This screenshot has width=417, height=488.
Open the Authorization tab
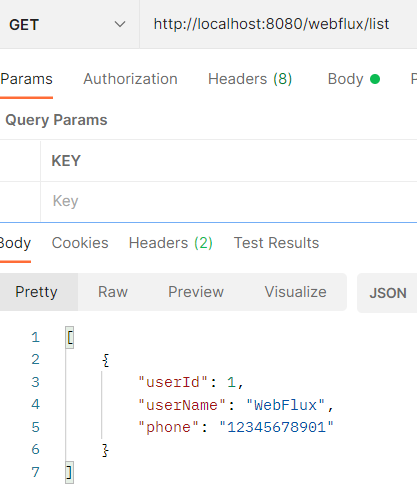coord(130,79)
